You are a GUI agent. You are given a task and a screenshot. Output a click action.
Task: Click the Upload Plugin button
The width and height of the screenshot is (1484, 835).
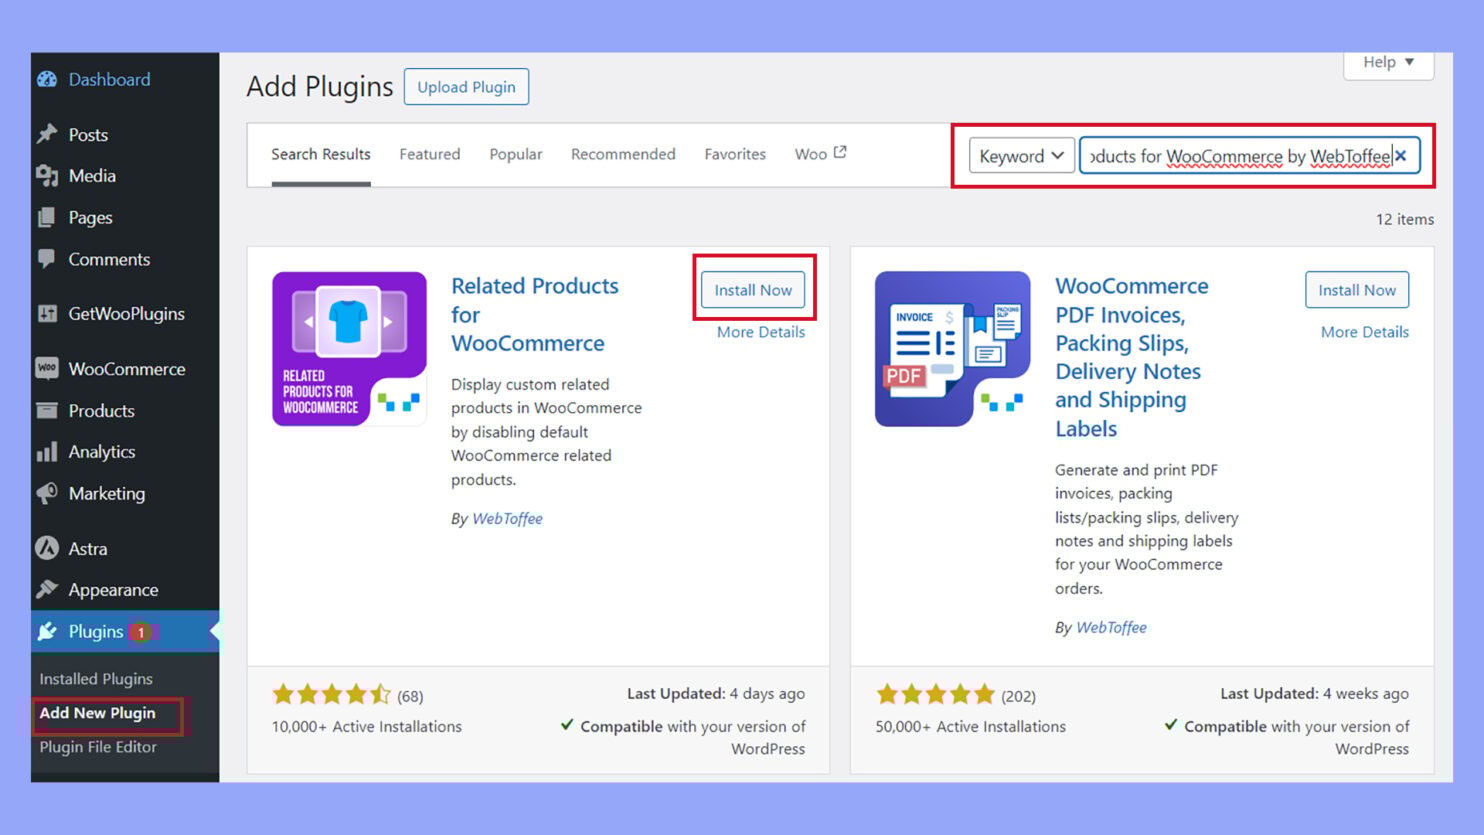[x=466, y=86]
